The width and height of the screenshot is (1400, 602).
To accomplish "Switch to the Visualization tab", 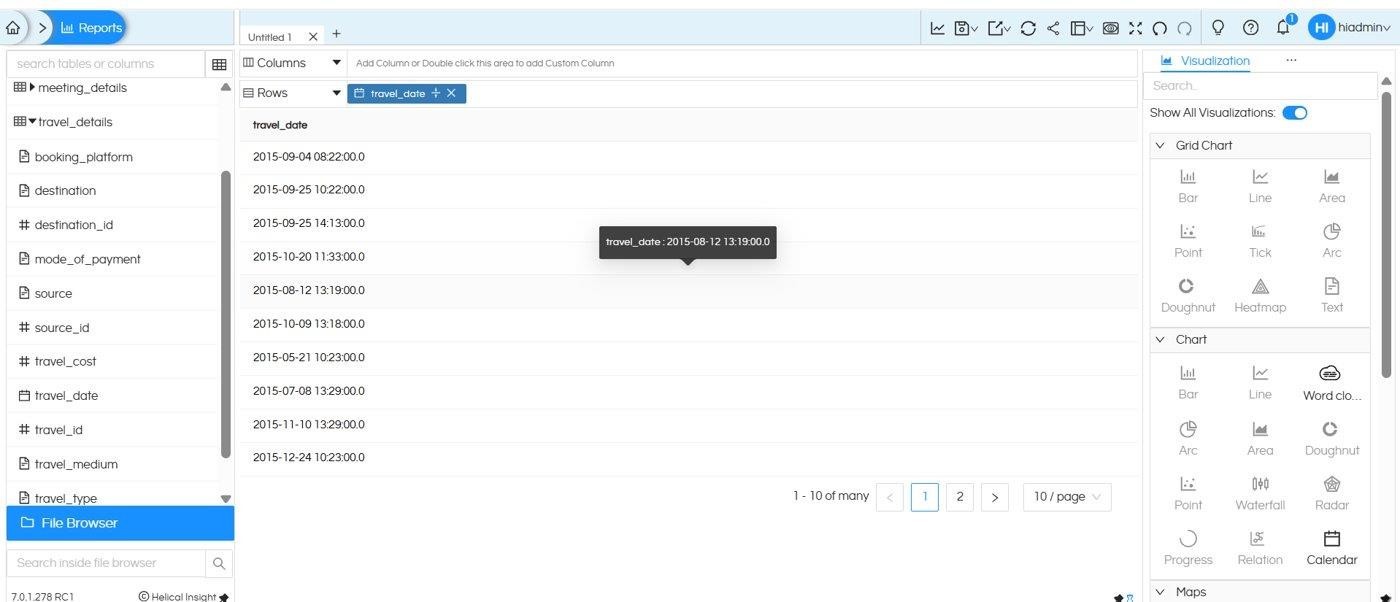I will [1205, 61].
